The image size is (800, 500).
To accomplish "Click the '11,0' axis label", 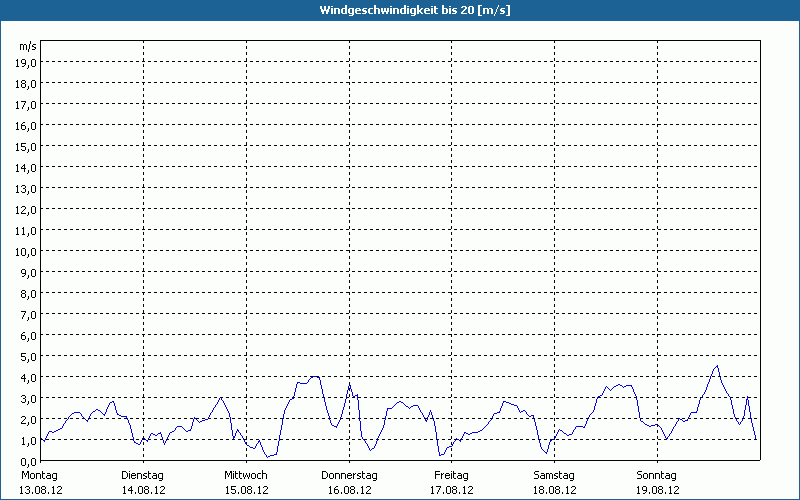I will pos(26,231).
